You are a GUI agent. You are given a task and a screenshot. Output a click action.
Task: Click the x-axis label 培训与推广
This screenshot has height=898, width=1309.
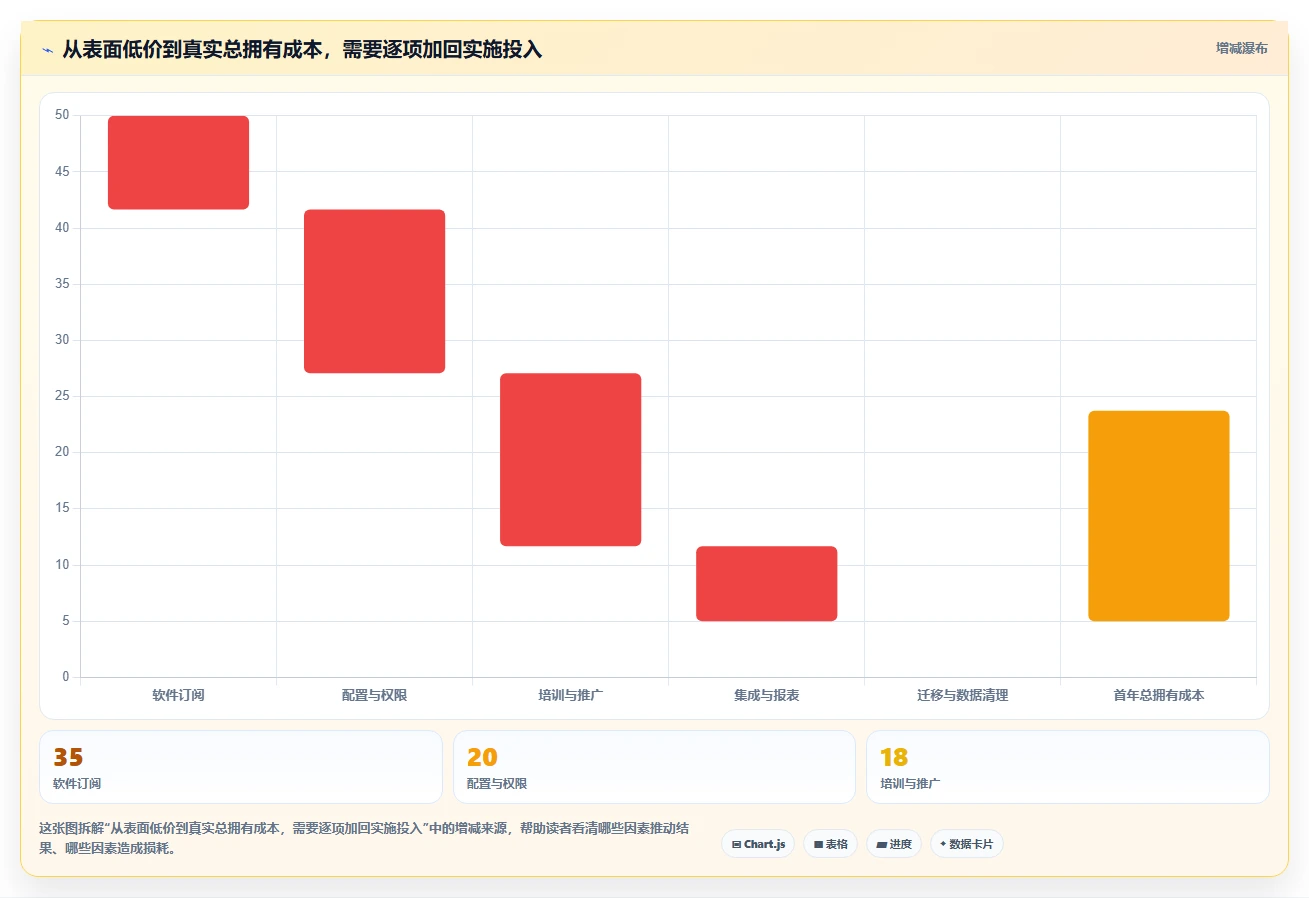point(570,695)
